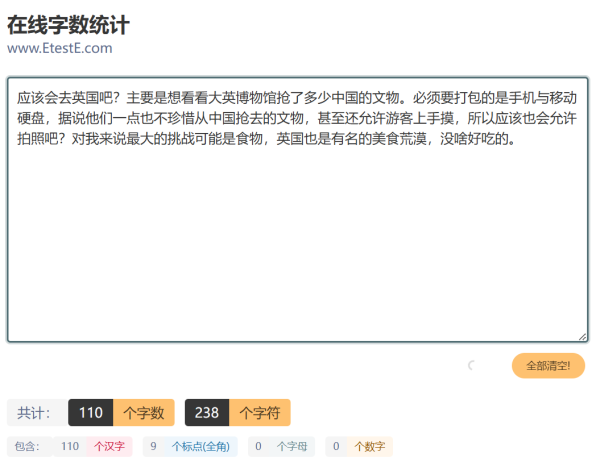The height and width of the screenshot is (458, 600).
Task: Click the 个数字 digits badge
Action: (370, 446)
